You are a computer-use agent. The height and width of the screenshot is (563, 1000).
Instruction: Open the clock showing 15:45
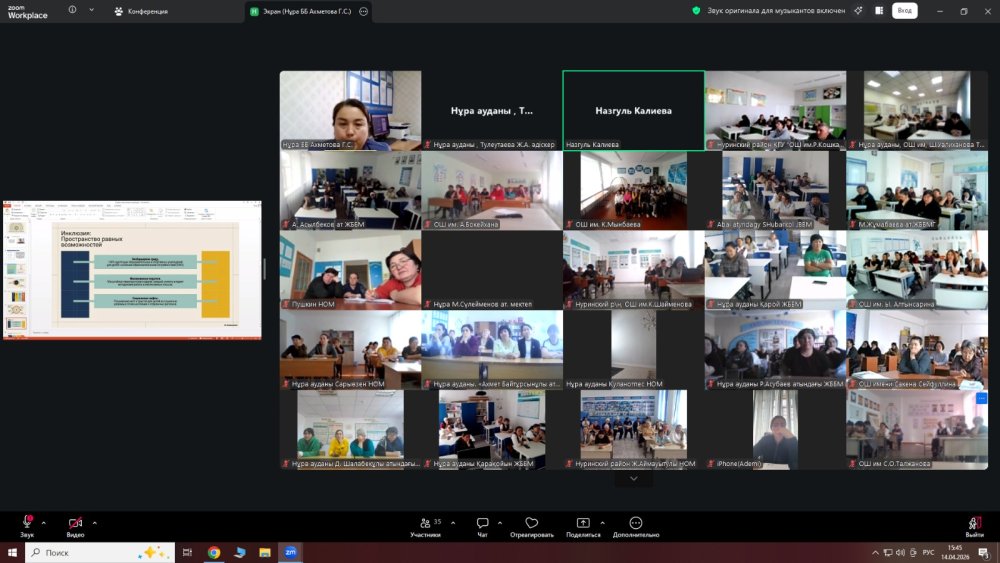(x=955, y=552)
